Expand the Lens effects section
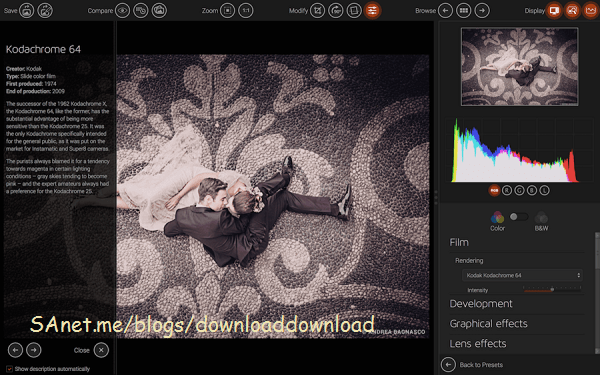This screenshot has height=375, width=600. tap(478, 344)
